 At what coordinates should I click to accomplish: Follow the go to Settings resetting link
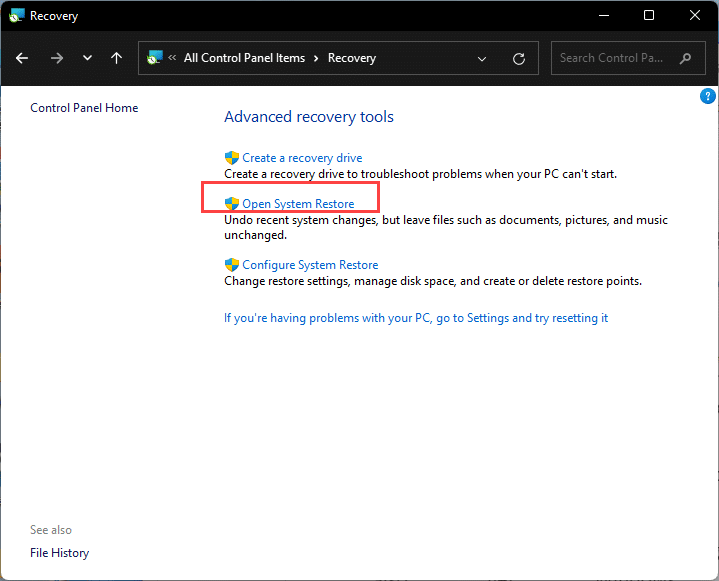[416, 318]
